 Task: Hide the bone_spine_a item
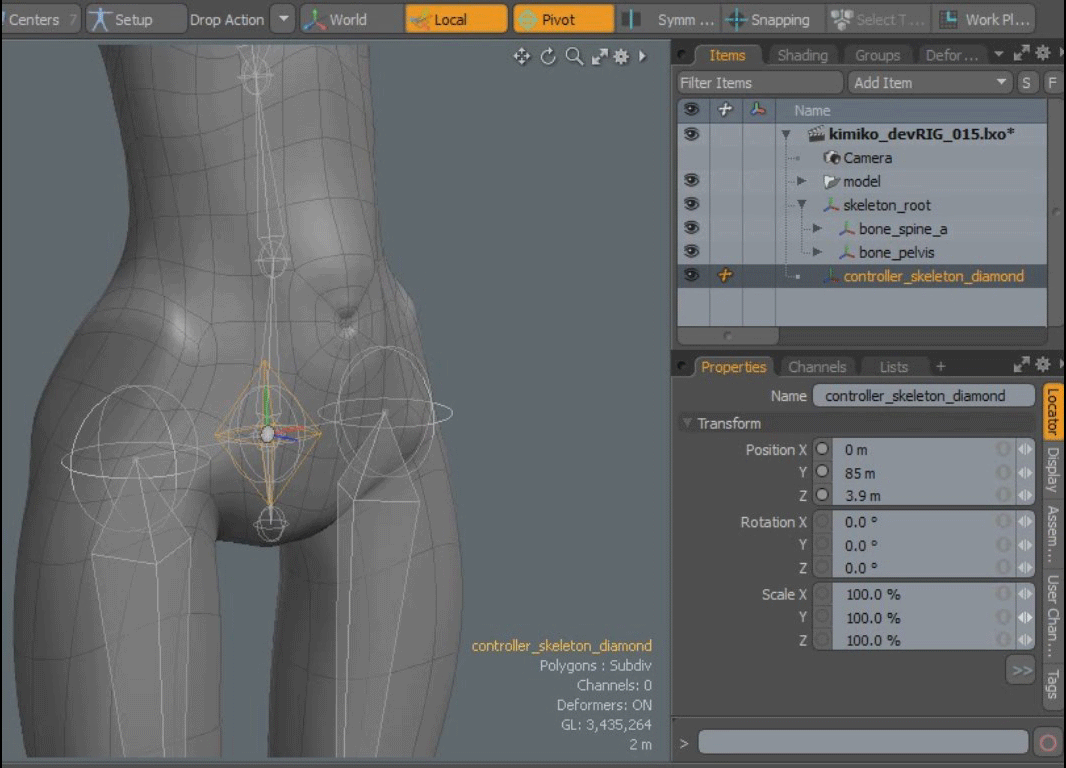(692, 228)
